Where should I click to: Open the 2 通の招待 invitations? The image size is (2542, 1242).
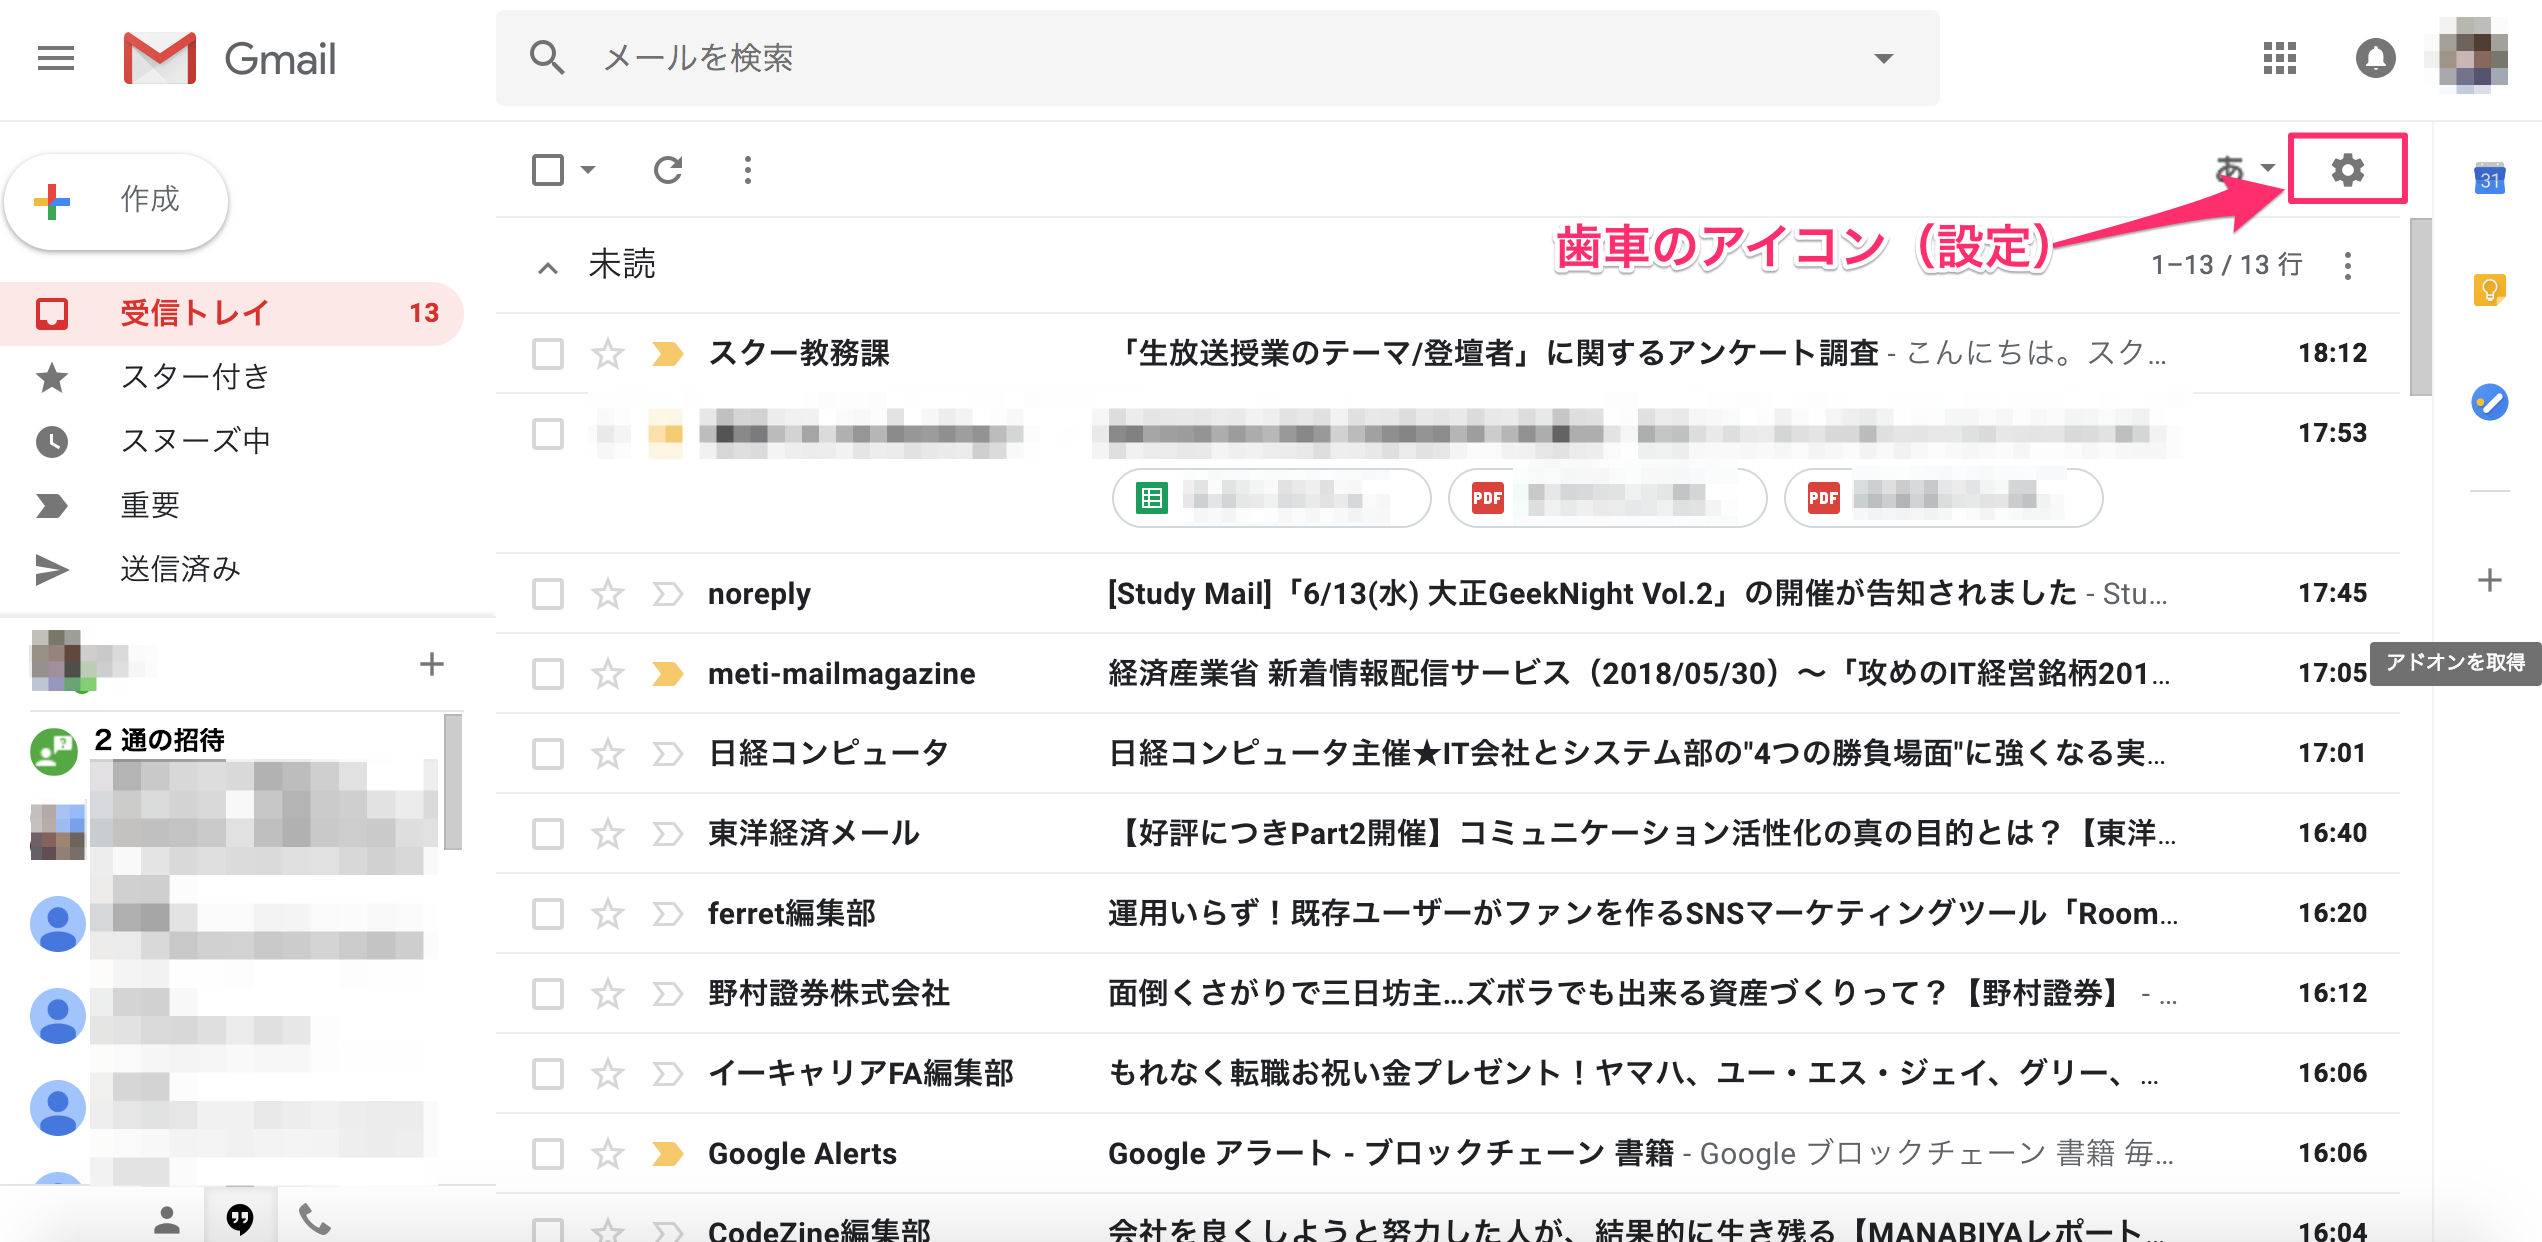click(159, 740)
